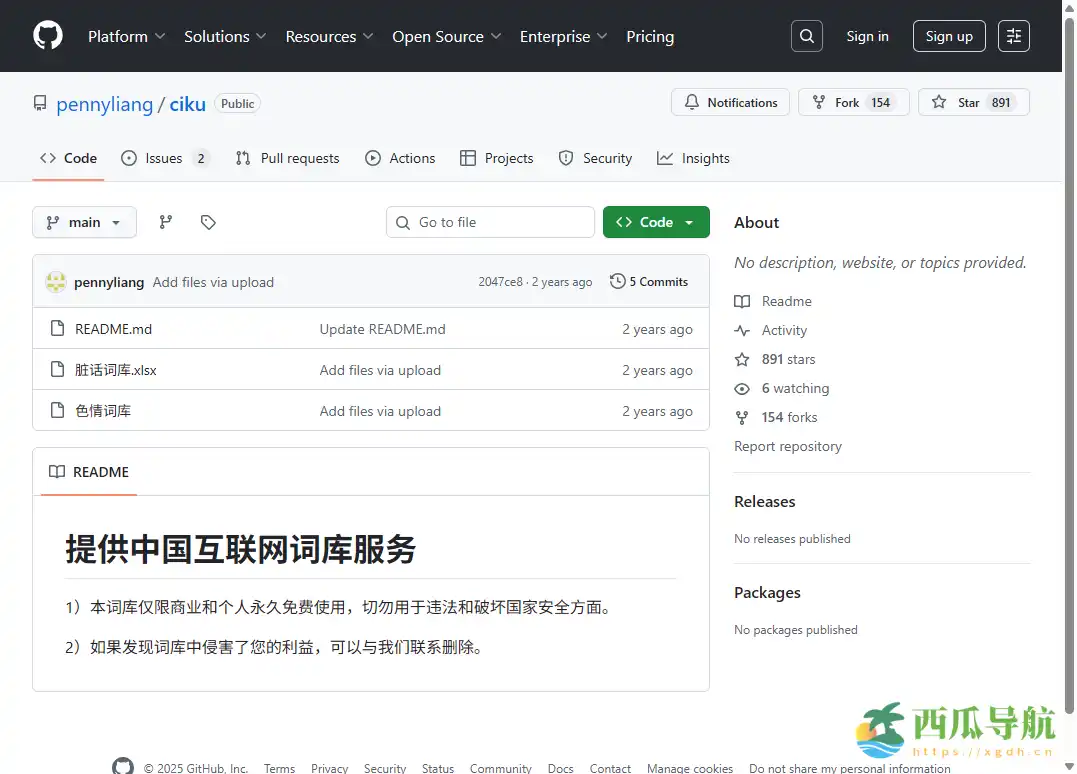Click the branches icon next to main

(165, 222)
